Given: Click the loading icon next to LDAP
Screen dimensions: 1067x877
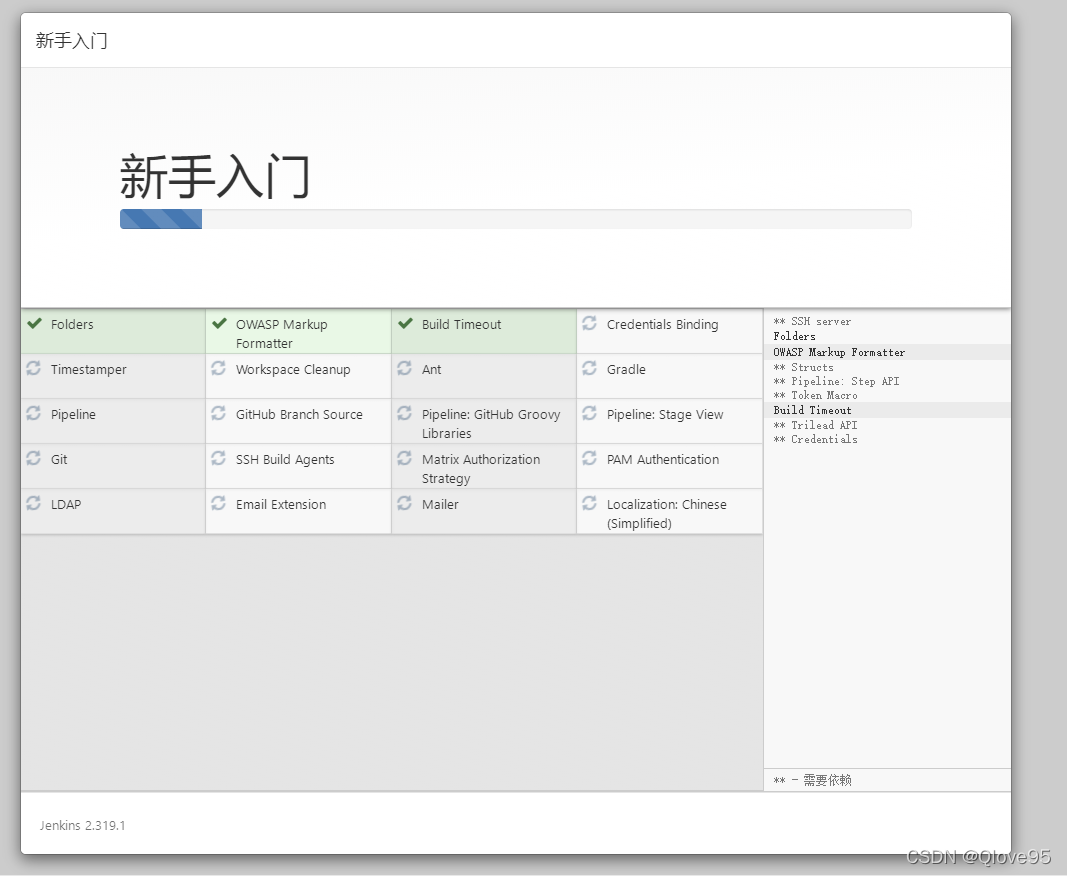Looking at the screenshot, I should point(33,504).
